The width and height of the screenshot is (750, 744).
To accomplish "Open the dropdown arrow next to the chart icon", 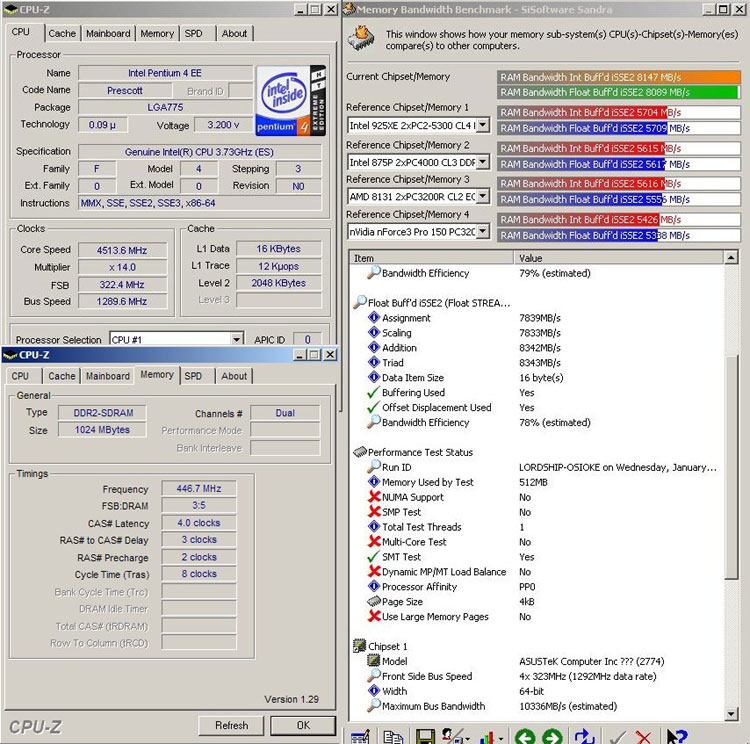I will [501, 738].
